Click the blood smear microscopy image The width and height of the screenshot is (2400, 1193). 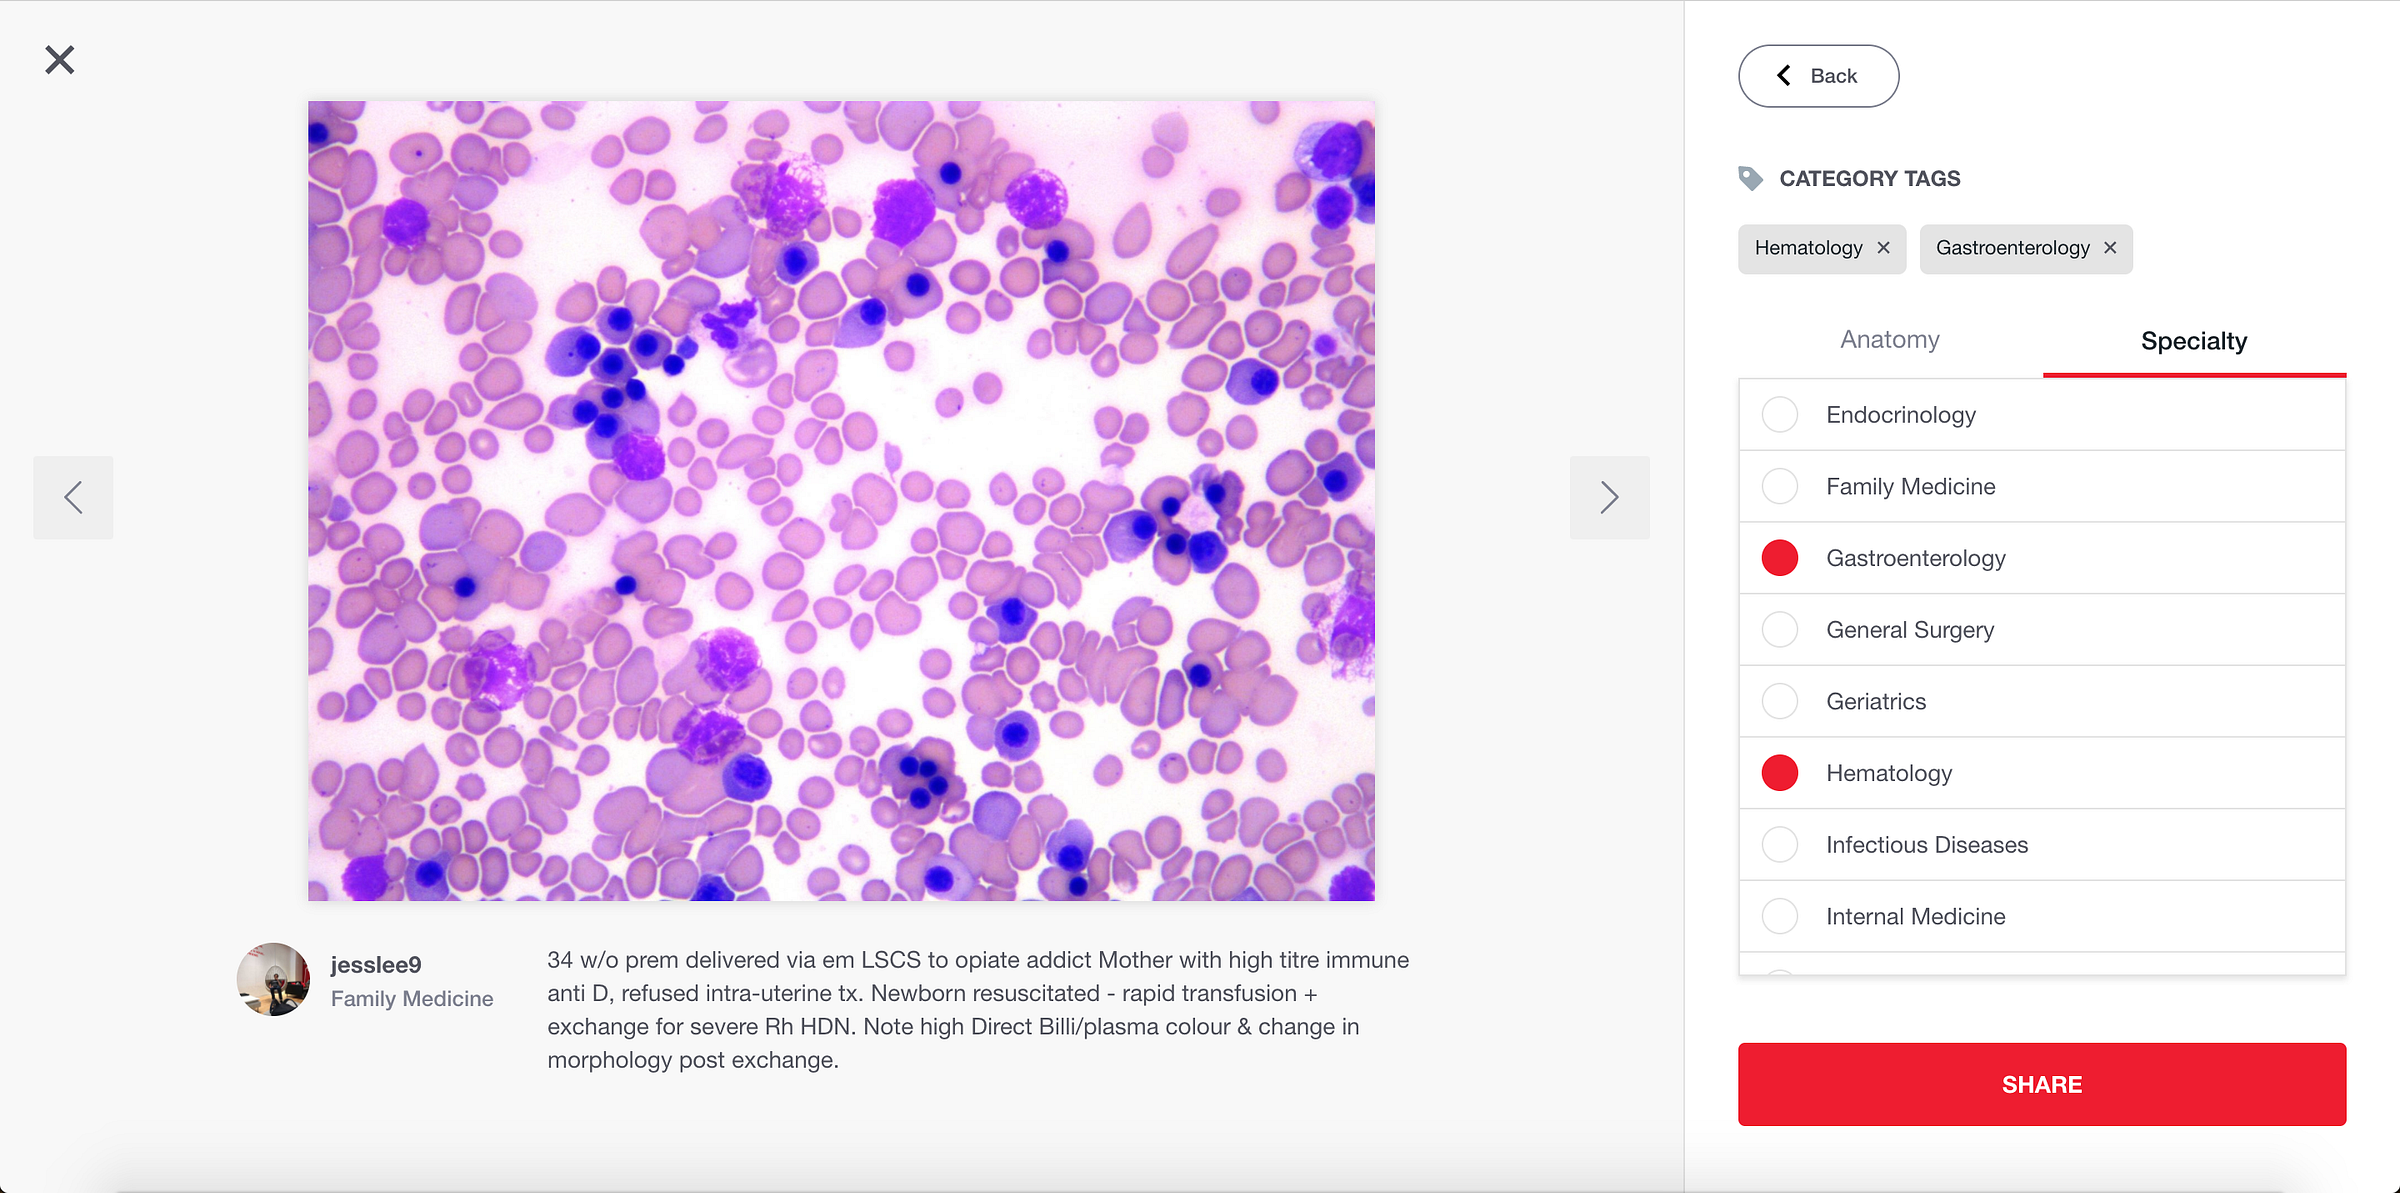pyautogui.click(x=841, y=500)
